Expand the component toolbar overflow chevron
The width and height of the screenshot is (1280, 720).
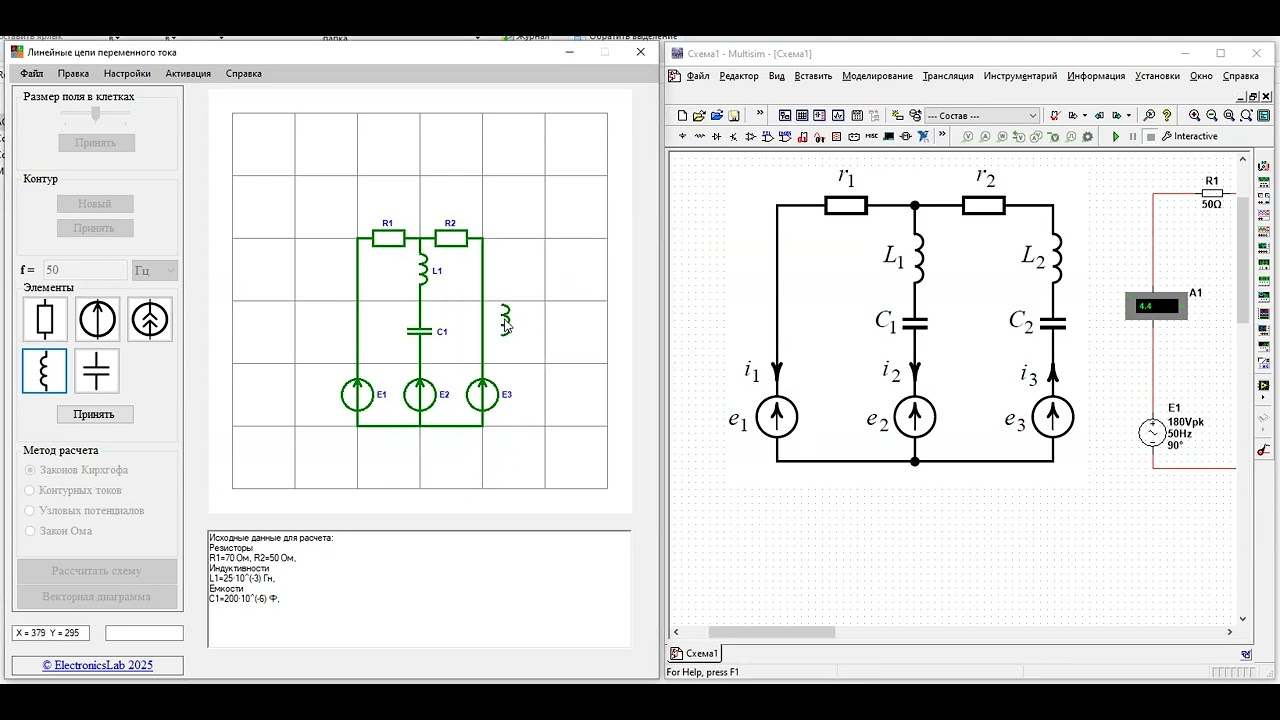point(942,134)
